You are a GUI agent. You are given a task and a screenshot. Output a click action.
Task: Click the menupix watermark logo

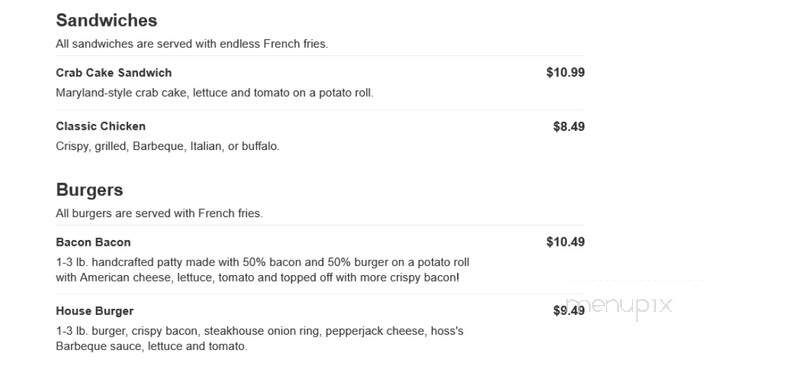pos(619,307)
